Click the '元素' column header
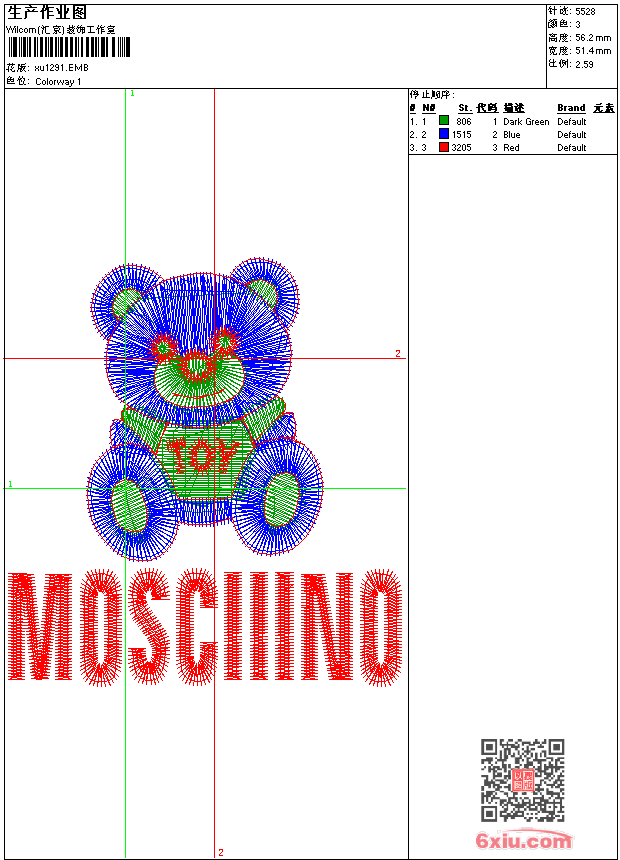Viewport: 620px width, 860px height. click(x=604, y=108)
